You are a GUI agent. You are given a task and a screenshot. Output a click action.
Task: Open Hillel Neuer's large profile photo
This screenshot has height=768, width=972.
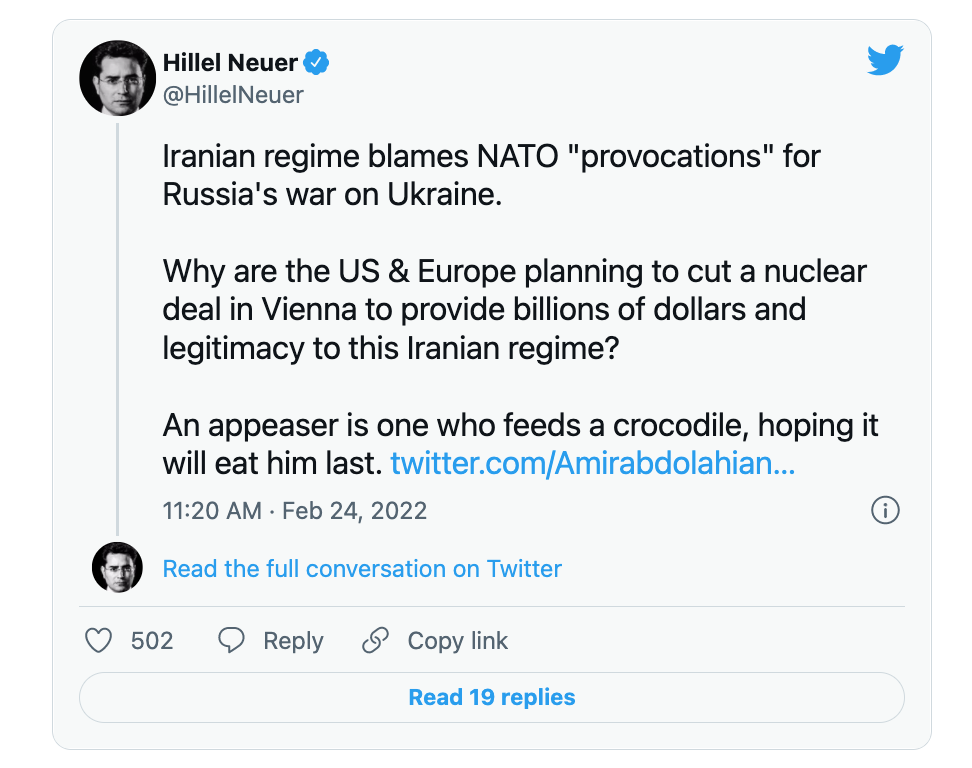pyautogui.click(x=117, y=78)
